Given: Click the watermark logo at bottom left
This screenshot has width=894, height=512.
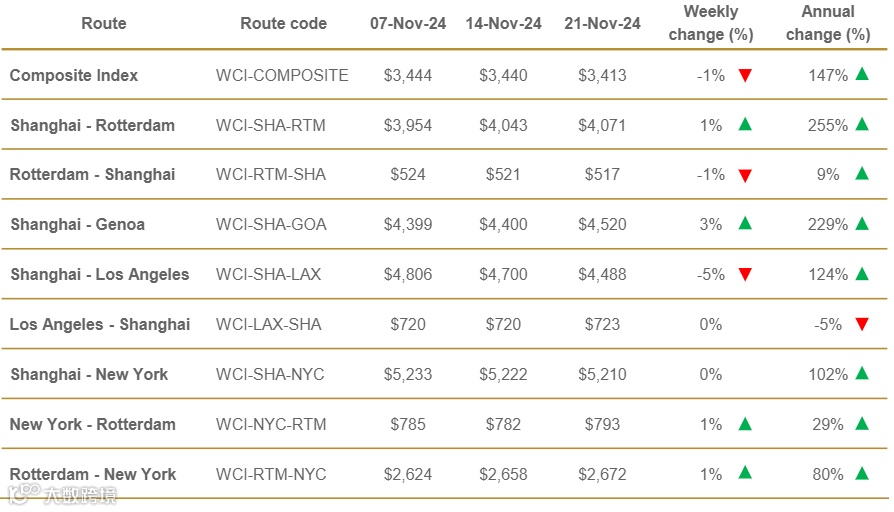Looking at the screenshot, I should 62,495.
